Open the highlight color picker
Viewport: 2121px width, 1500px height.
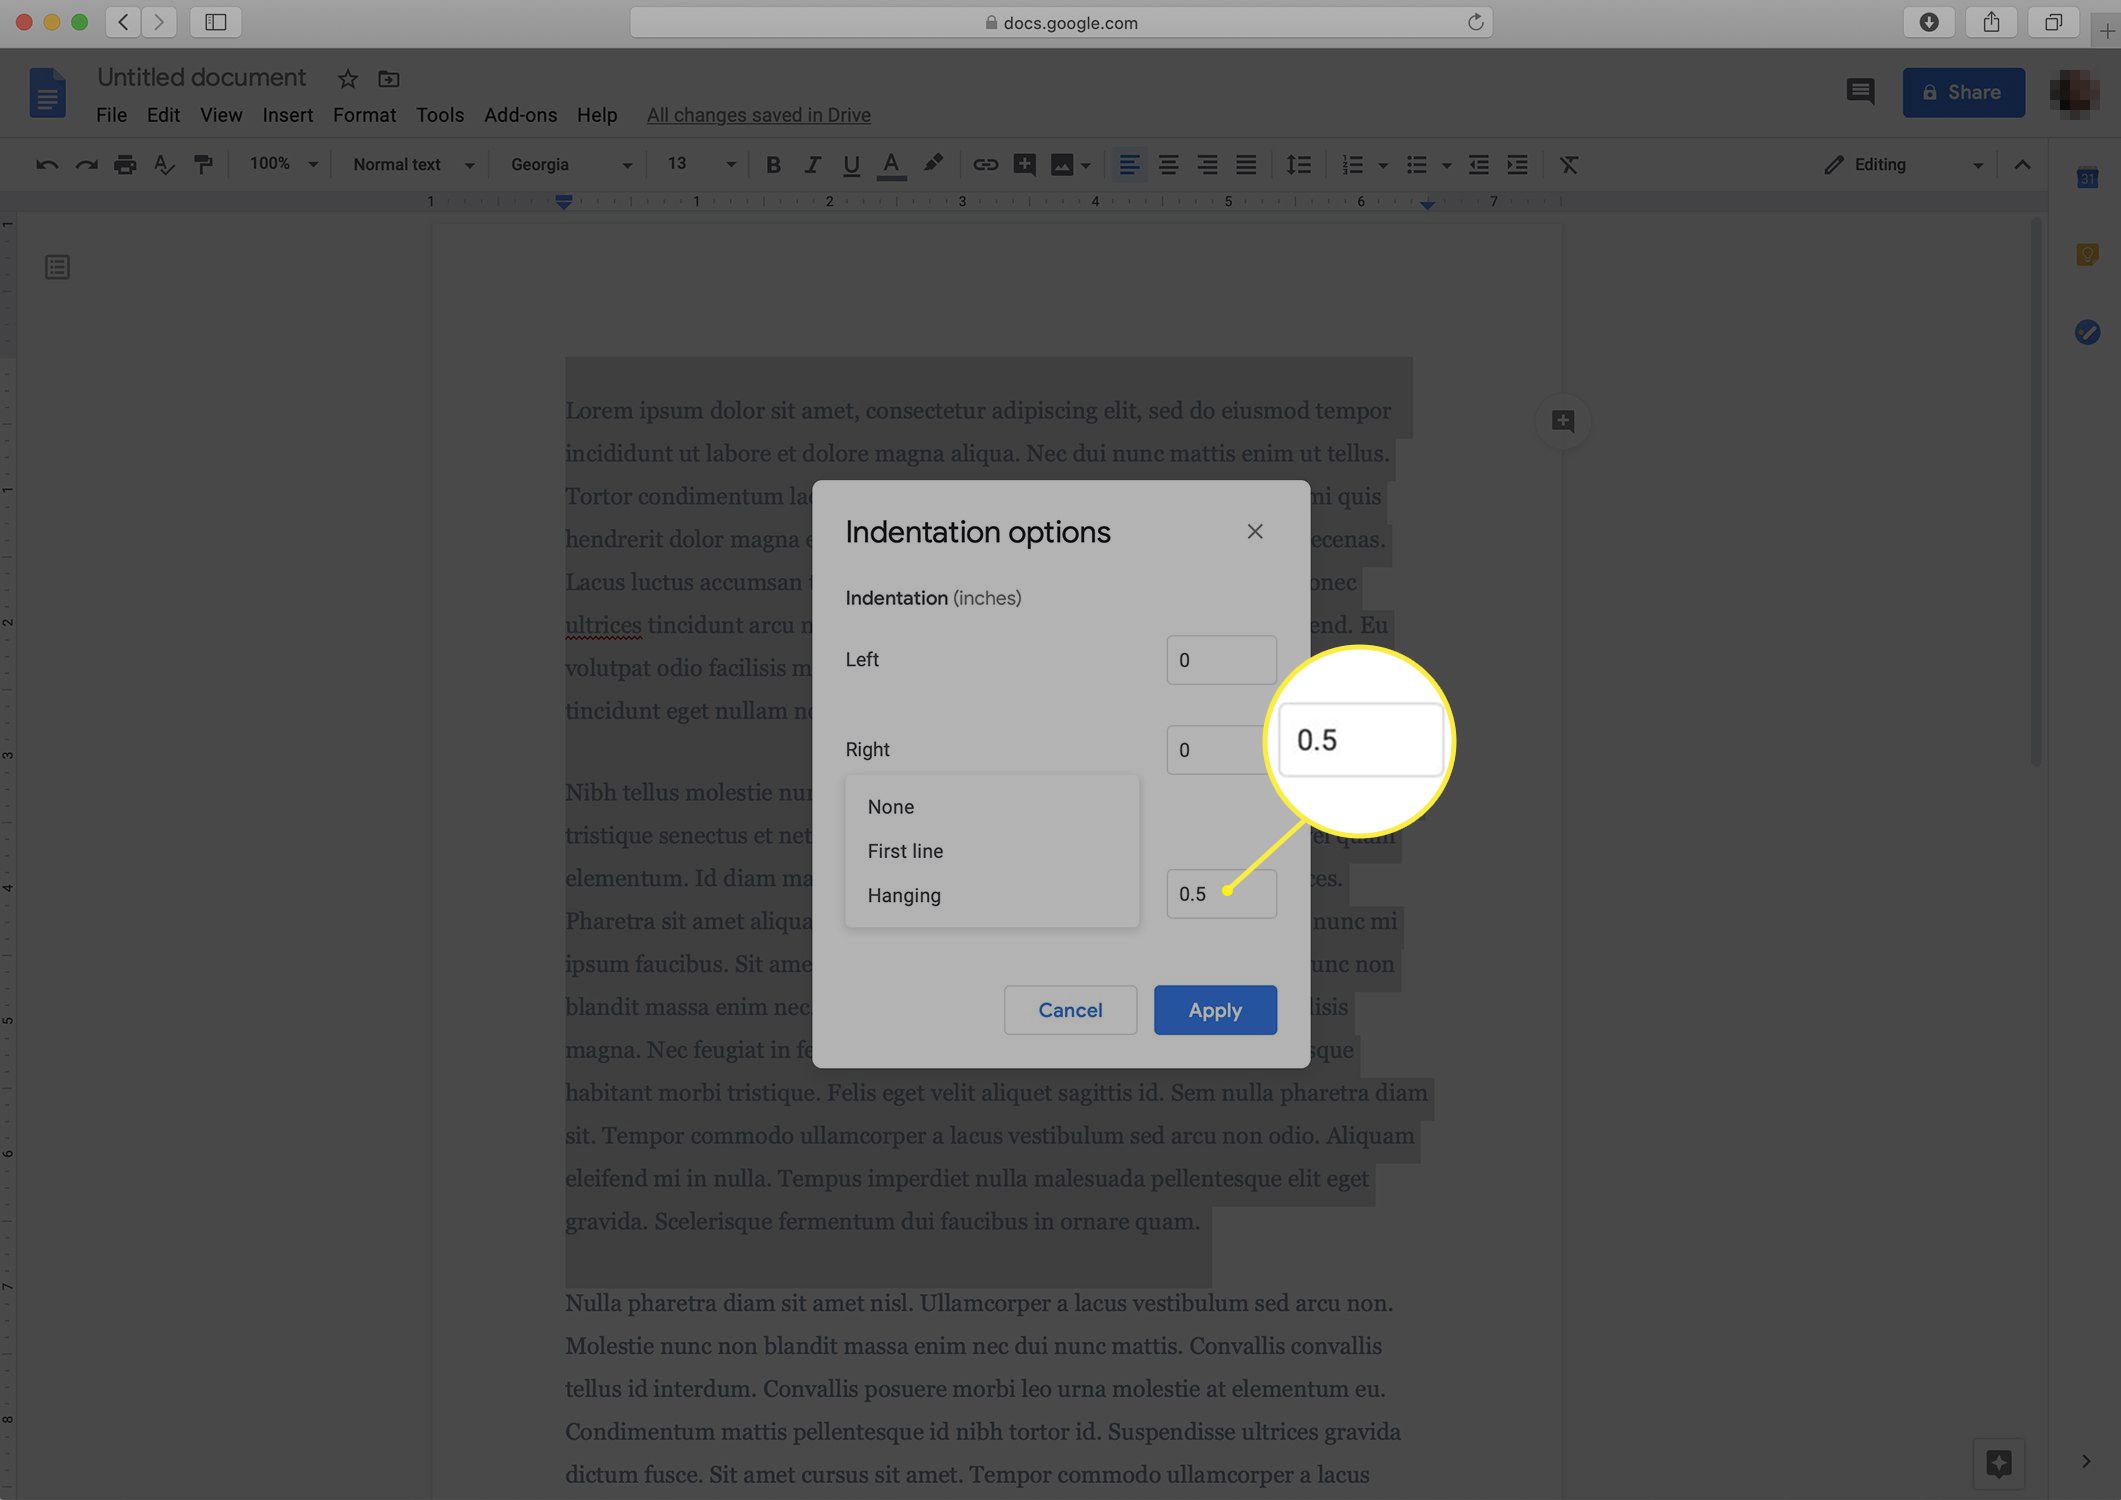pos(933,164)
